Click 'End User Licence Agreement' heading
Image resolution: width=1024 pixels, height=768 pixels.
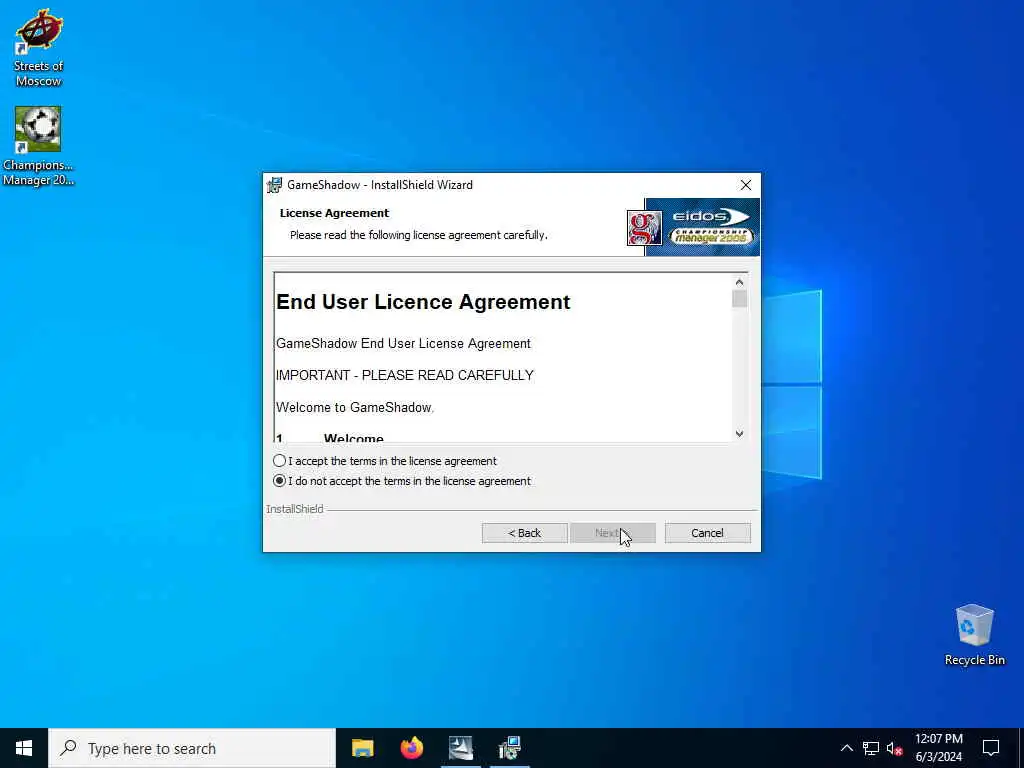pyautogui.click(x=423, y=302)
